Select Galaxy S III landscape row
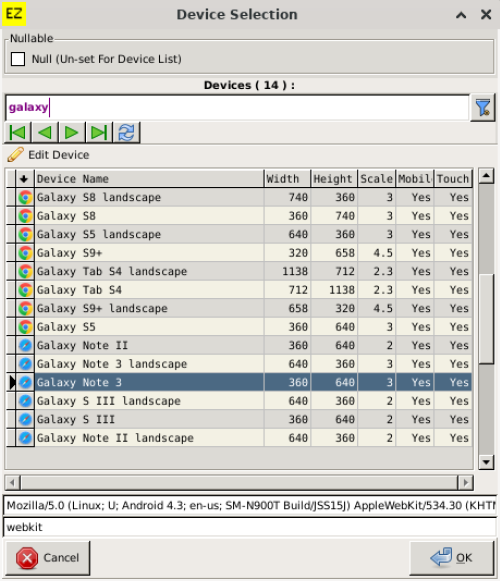The width and height of the screenshot is (500, 581). [239, 401]
